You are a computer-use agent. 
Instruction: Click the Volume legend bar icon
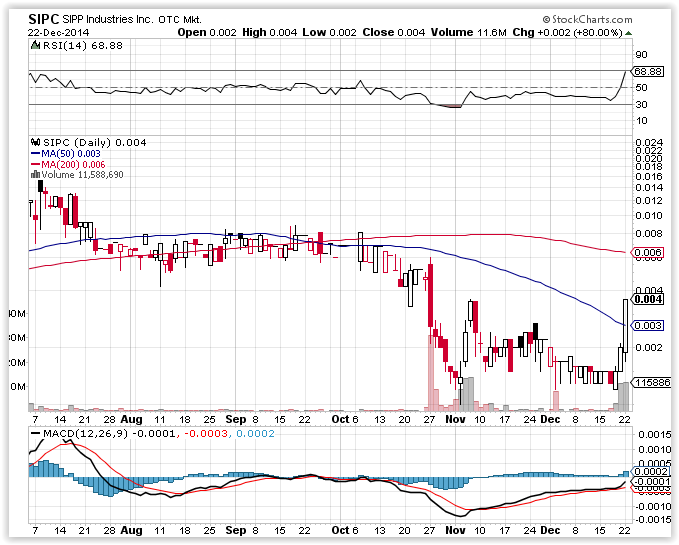[33, 174]
